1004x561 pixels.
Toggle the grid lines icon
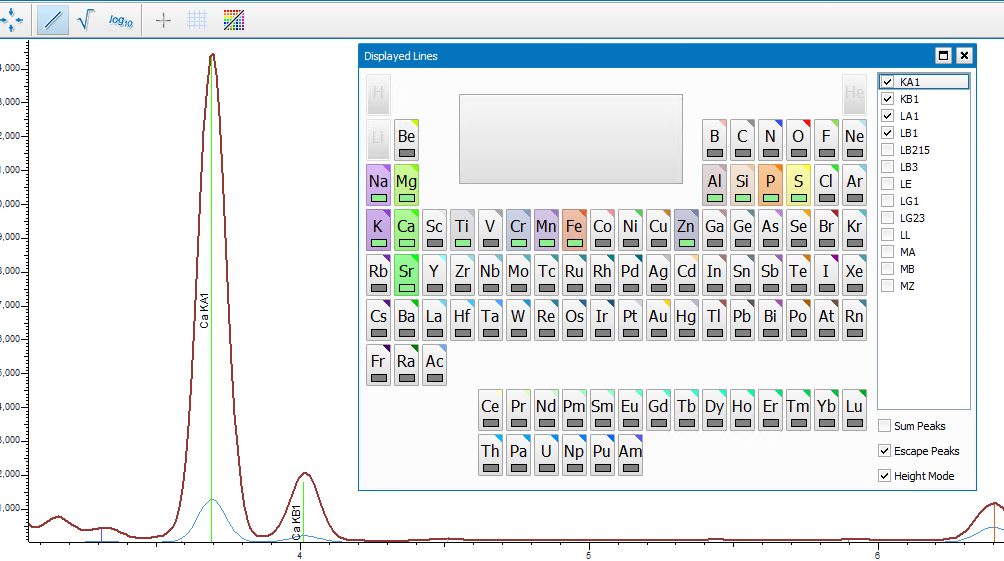click(198, 19)
